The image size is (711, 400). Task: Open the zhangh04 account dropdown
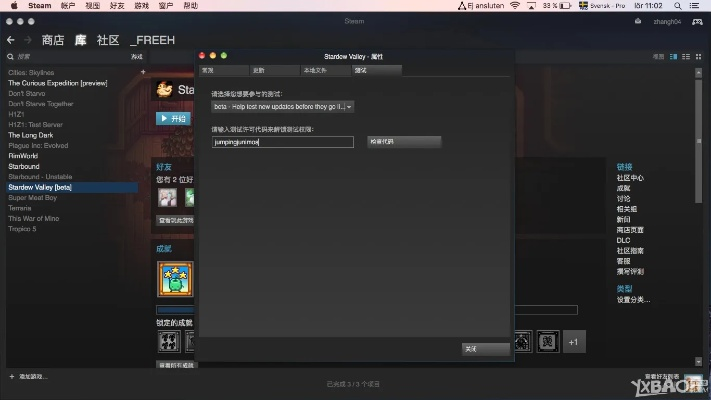point(667,21)
